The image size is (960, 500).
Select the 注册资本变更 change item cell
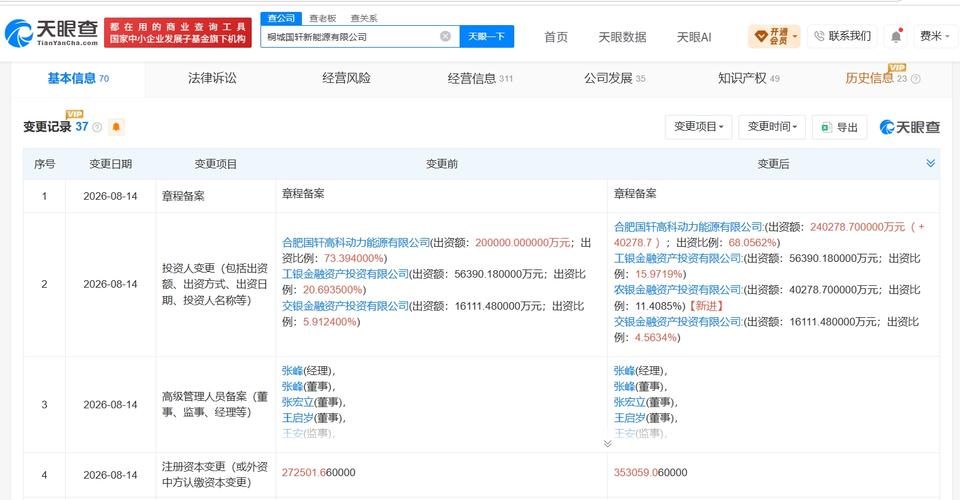point(215,474)
